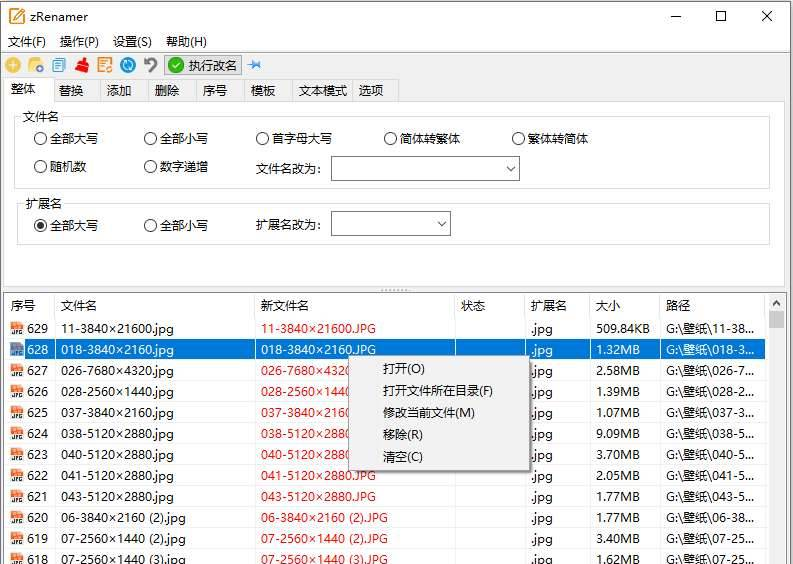This screenshot has height=564, width=793.
Task: Open the 设置(S) menu
Action: coord(132,42)
